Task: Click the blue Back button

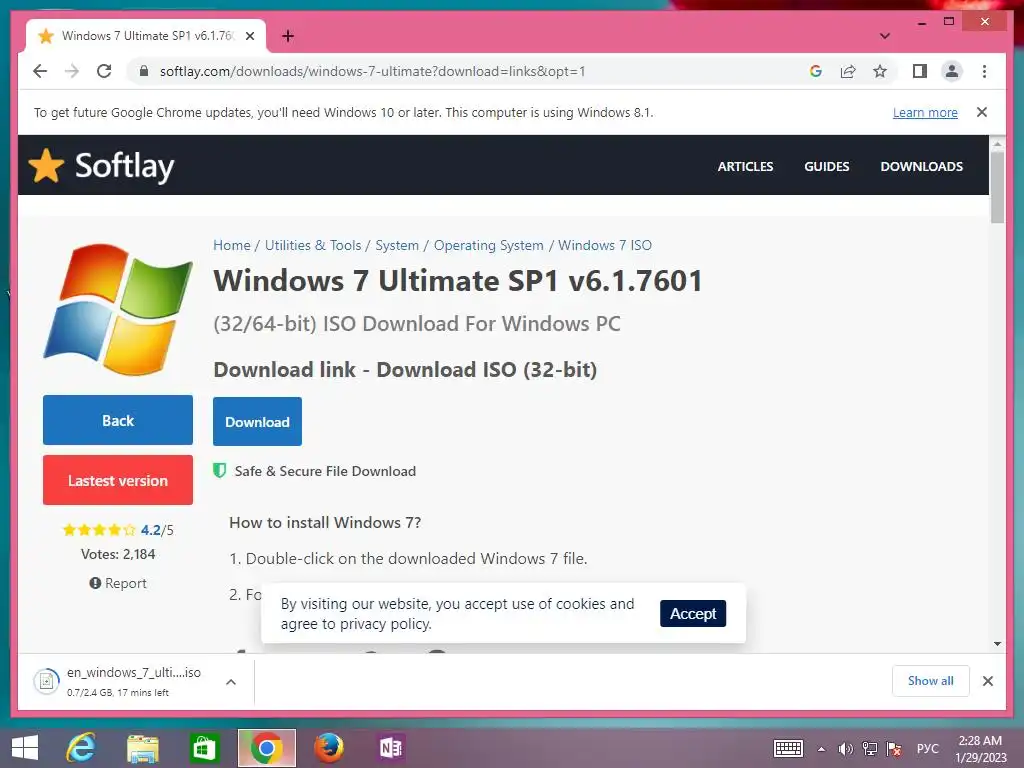Action: coord(118,420)
